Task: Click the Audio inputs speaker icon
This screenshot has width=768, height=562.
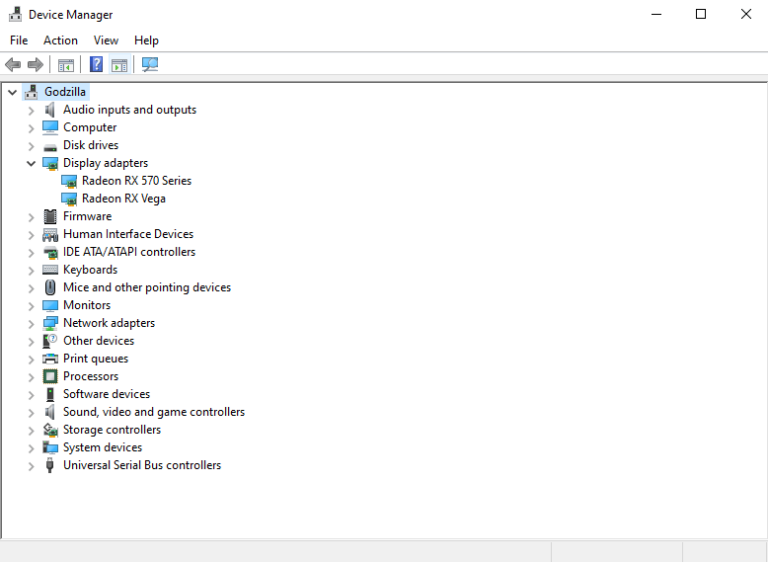Action: point(49,110)
